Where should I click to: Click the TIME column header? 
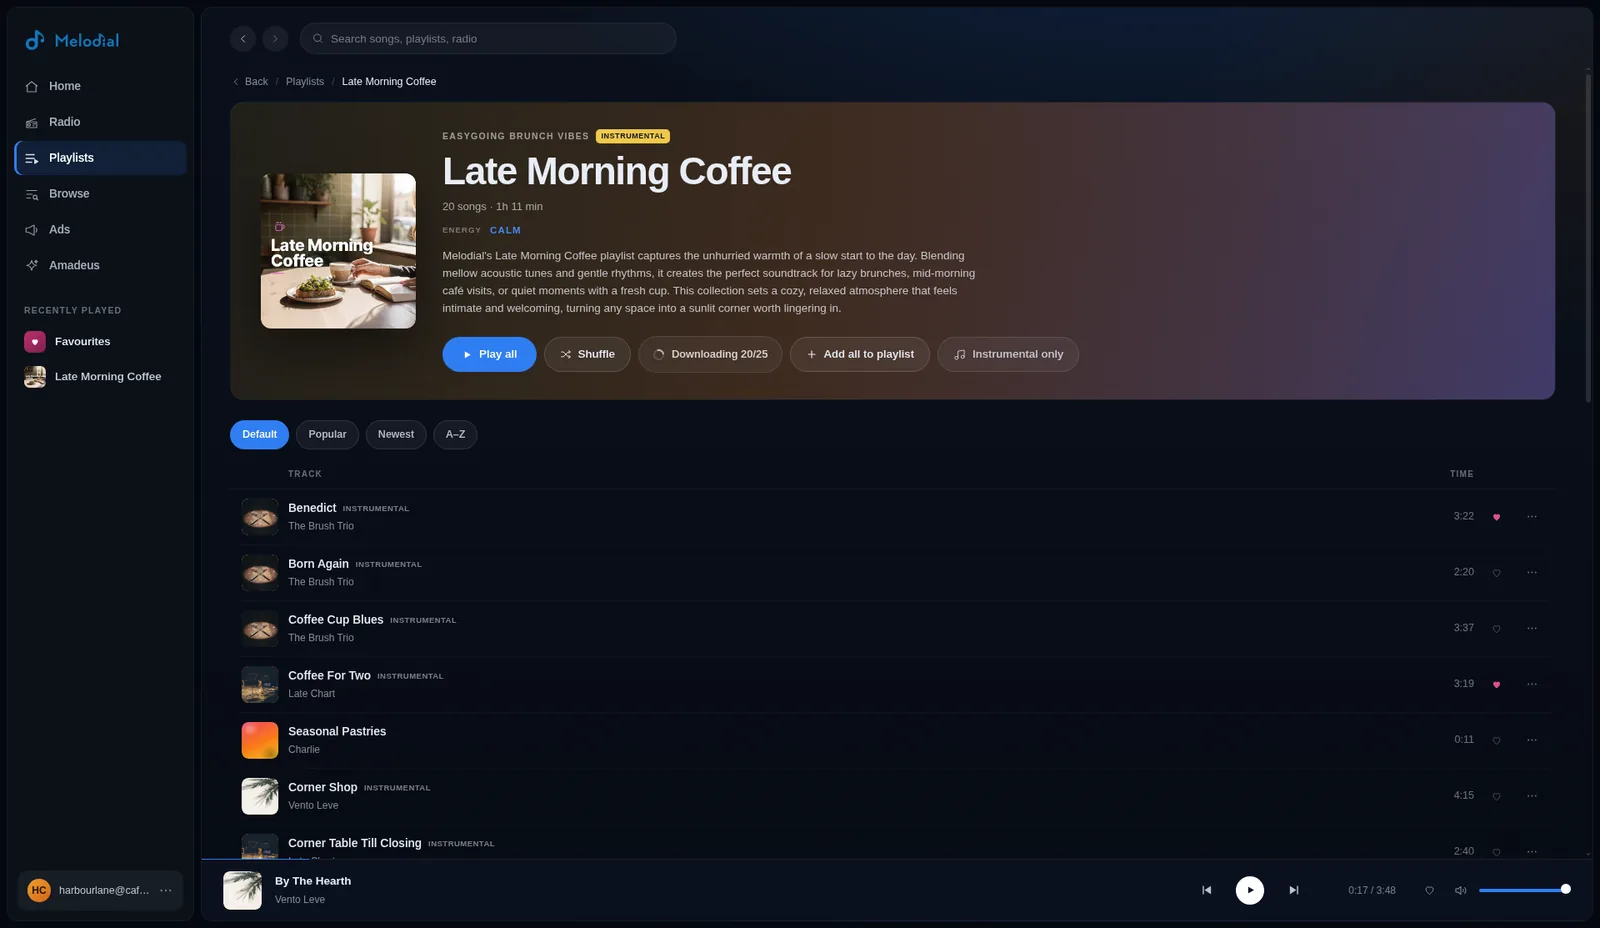click(x=1462, y=474)
